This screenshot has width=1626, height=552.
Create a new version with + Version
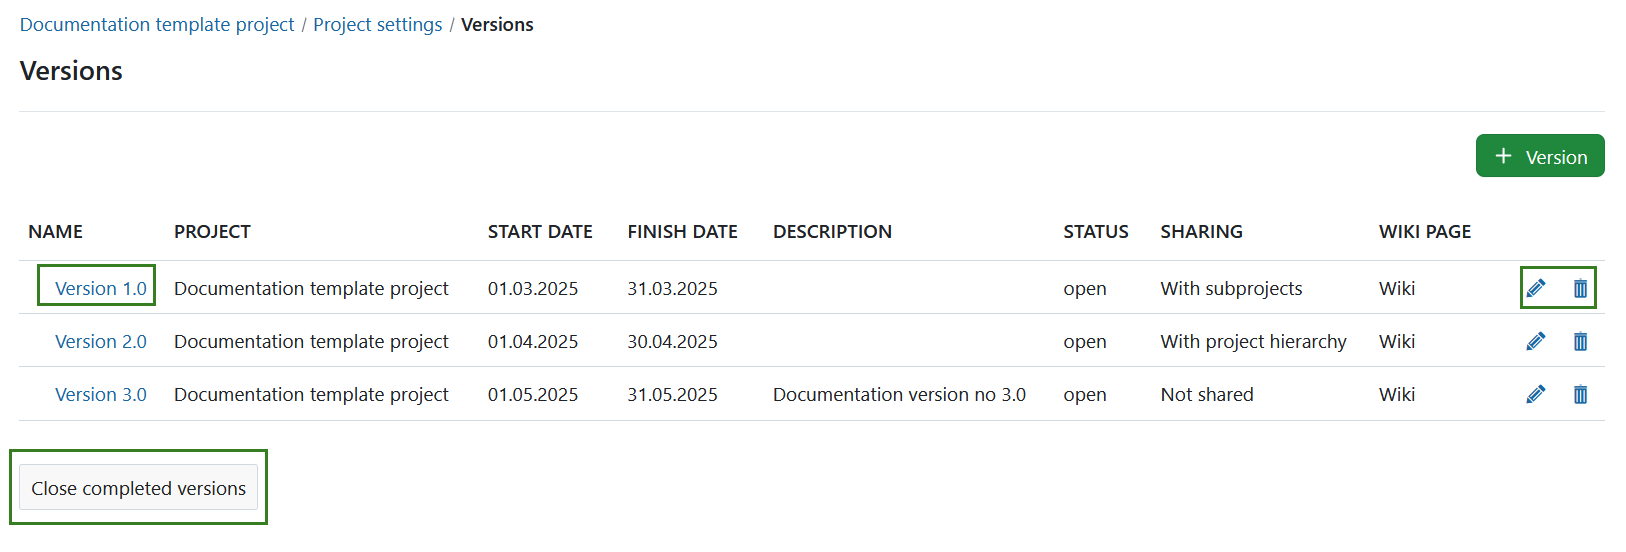click(1540, 156)
